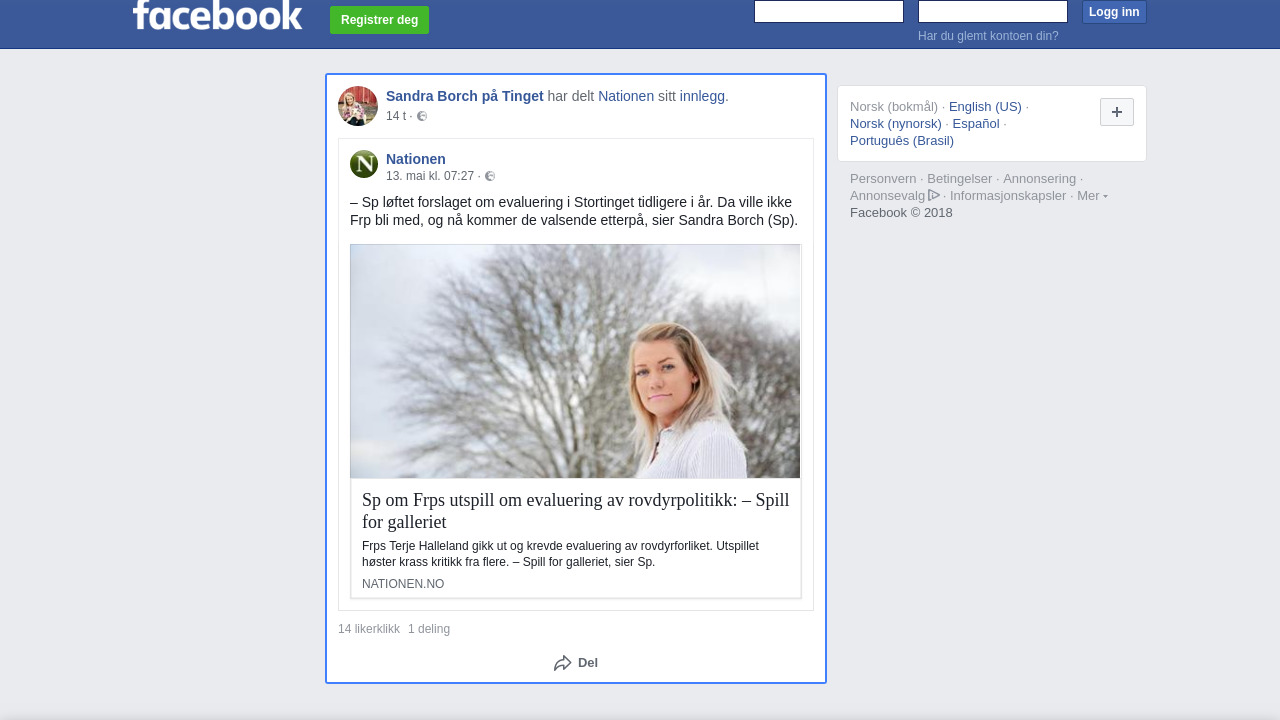
Task: Switch language to Português (Brasil)
Action: point(902,141)
